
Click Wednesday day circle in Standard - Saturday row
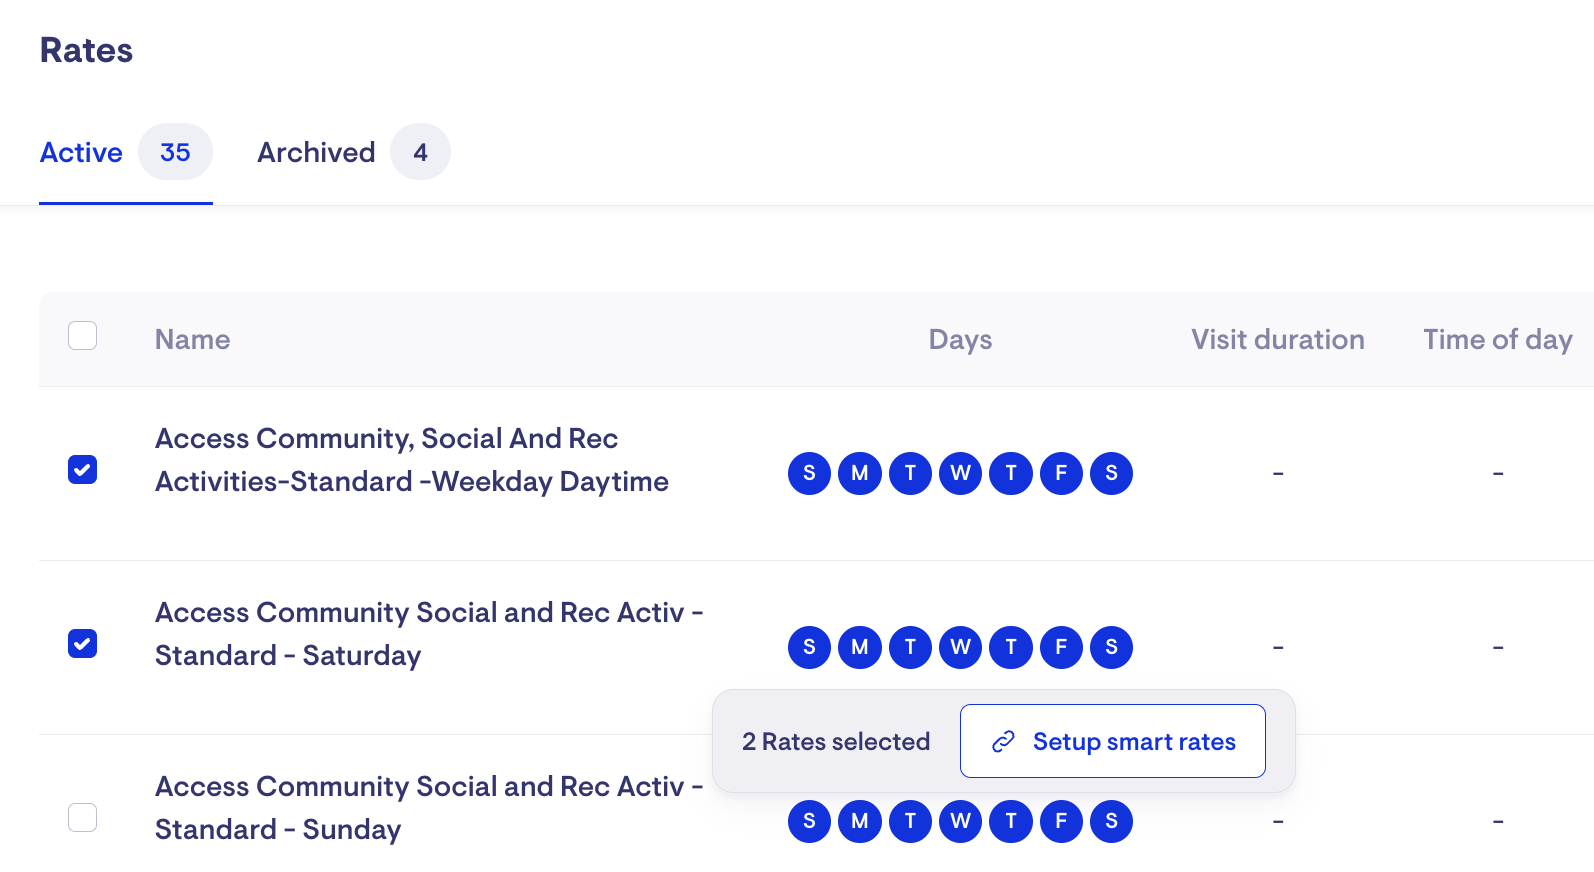[x=960, y=647]
